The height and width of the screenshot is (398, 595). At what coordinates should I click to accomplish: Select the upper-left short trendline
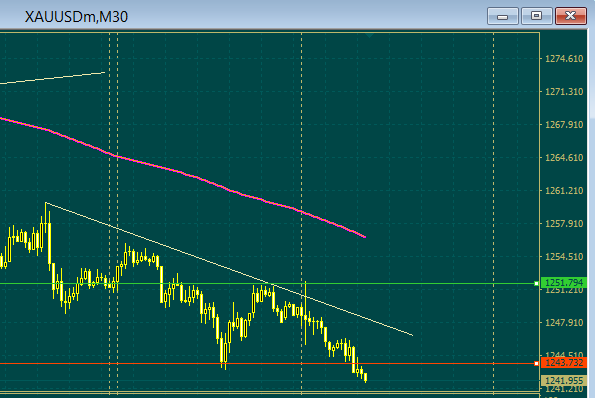[52, 78]
